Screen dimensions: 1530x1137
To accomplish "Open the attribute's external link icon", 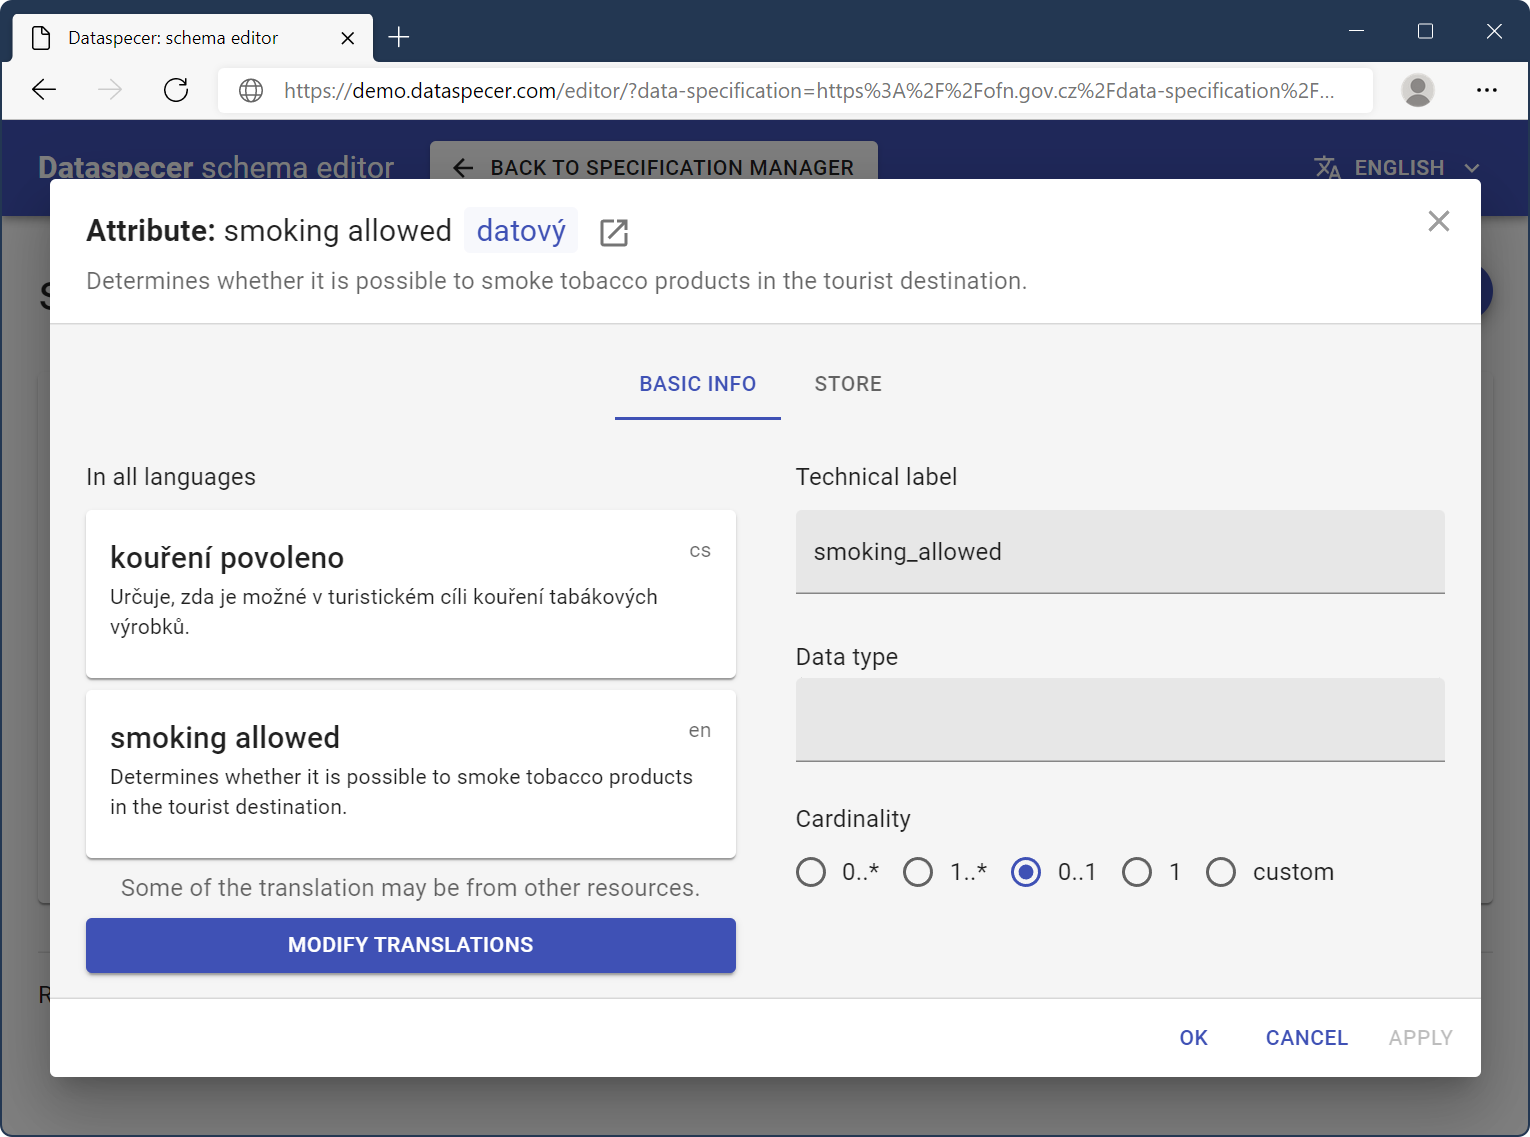I will click(613, 233).
